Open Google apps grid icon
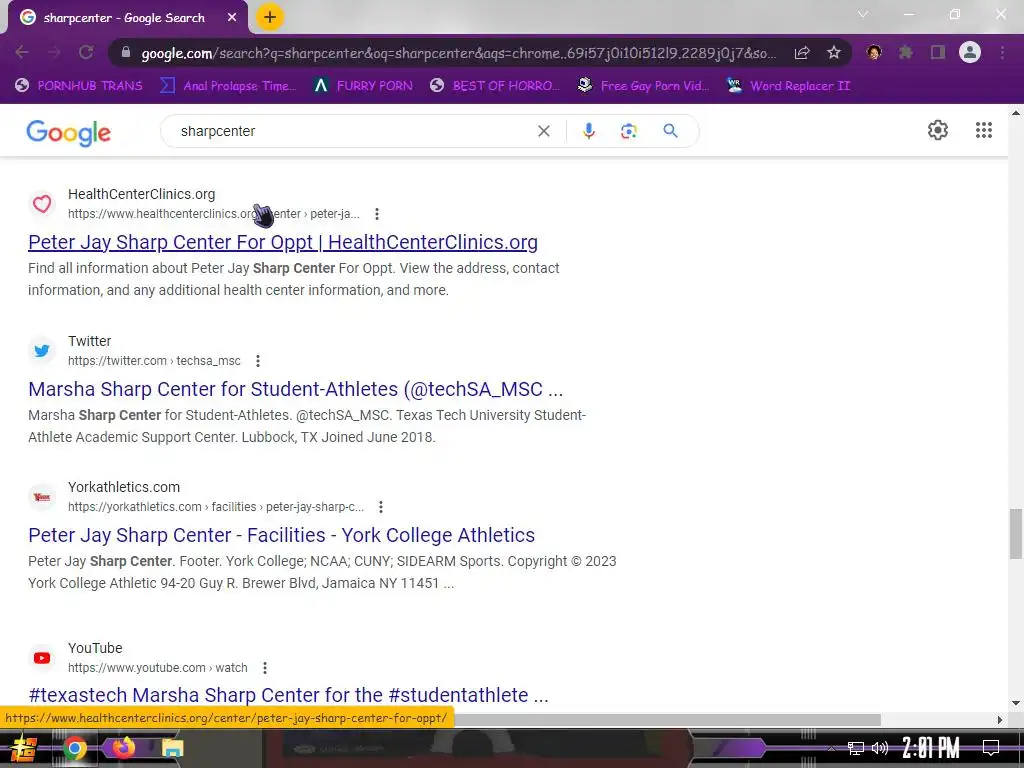The height and width of the screenshot is (768, 1024). 984,130
